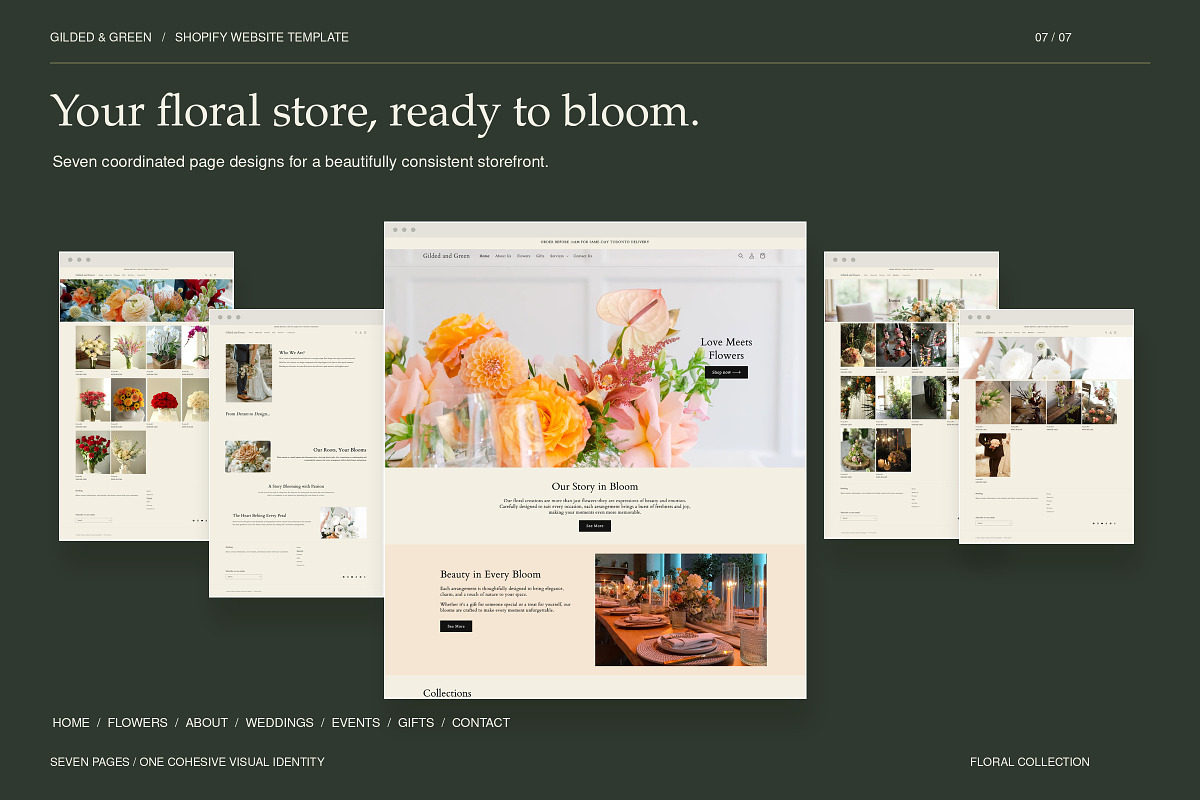Select the pink roses thumbnail in Flowers window

93,399
